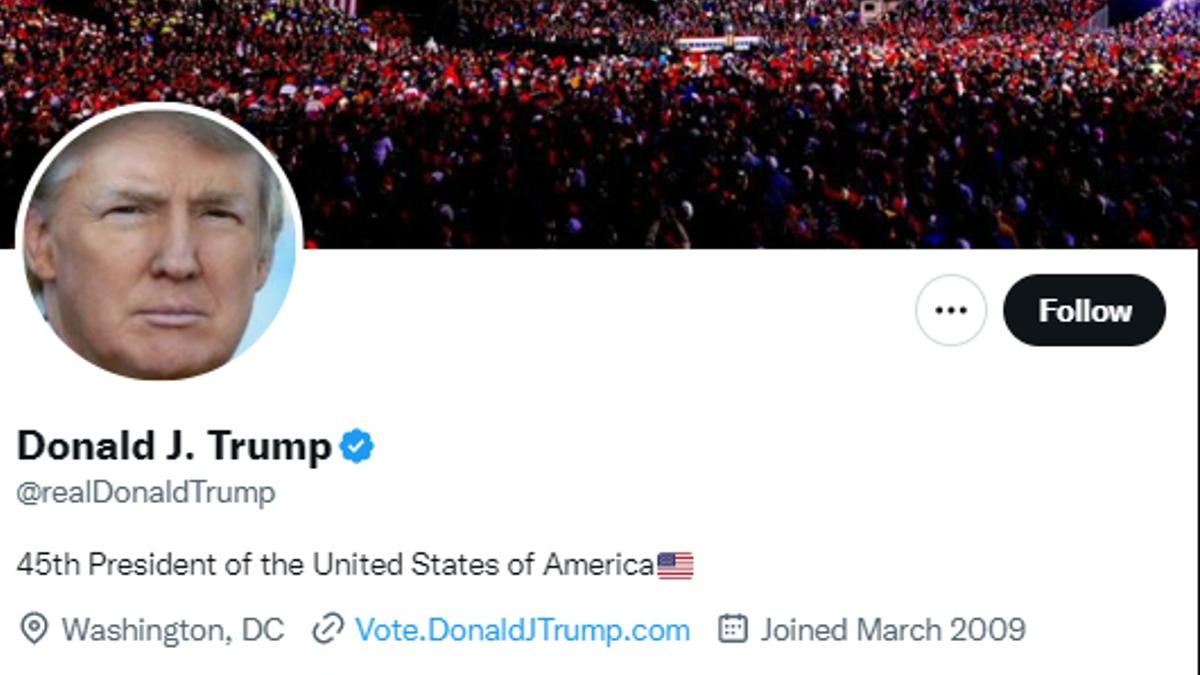Click the word Follow on the button

click(1085, 310)
